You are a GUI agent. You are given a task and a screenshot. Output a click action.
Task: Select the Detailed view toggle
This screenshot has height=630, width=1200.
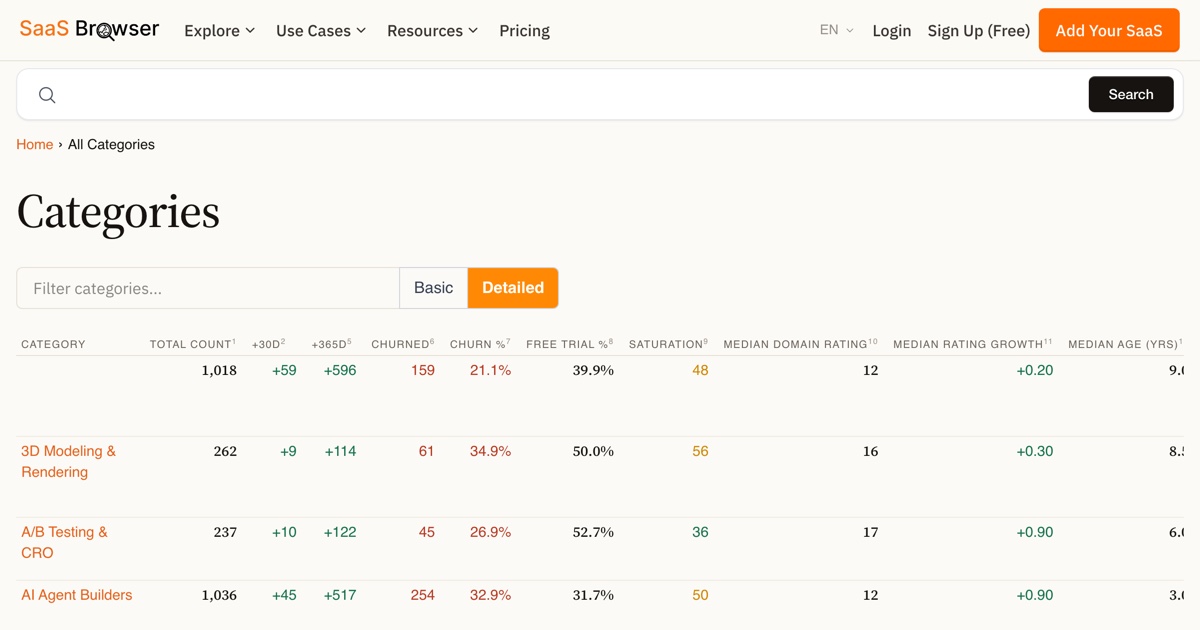click(x=513, y=288)
